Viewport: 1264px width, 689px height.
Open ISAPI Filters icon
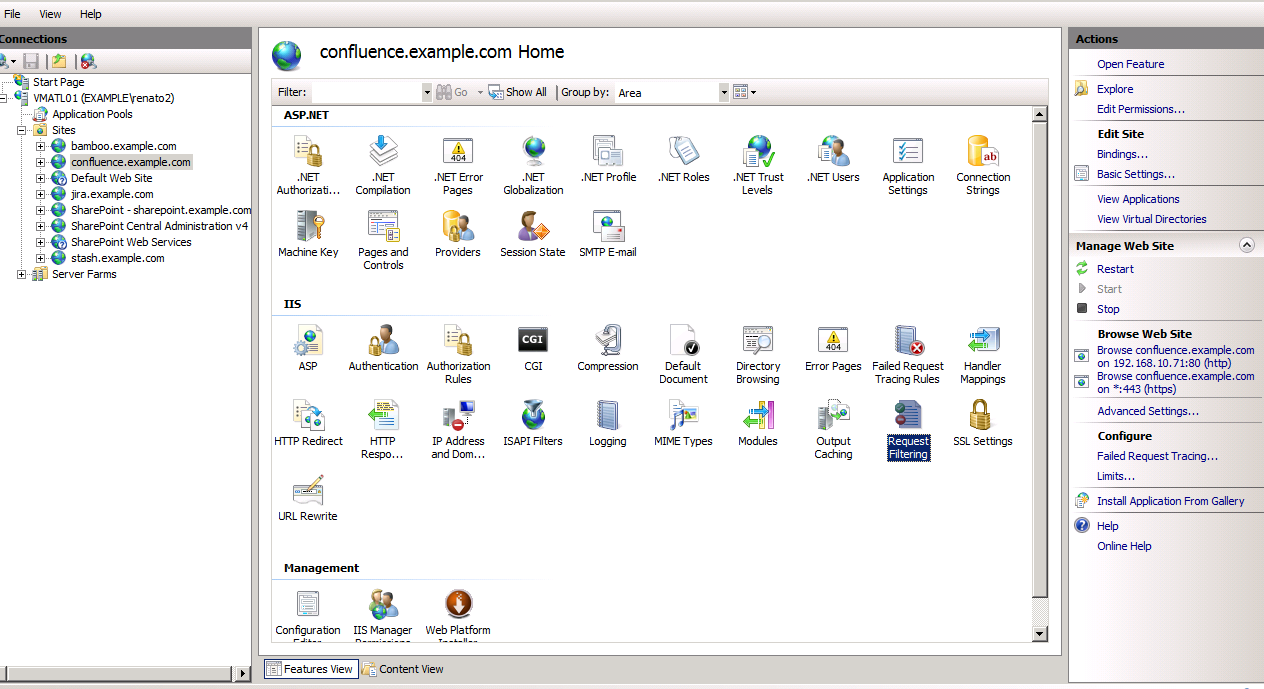(x=533, y=423)
